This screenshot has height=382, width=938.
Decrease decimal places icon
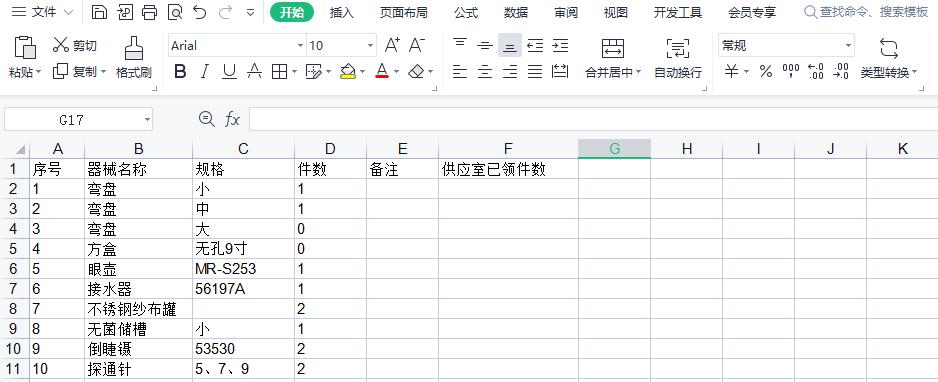tap(840, 72)
